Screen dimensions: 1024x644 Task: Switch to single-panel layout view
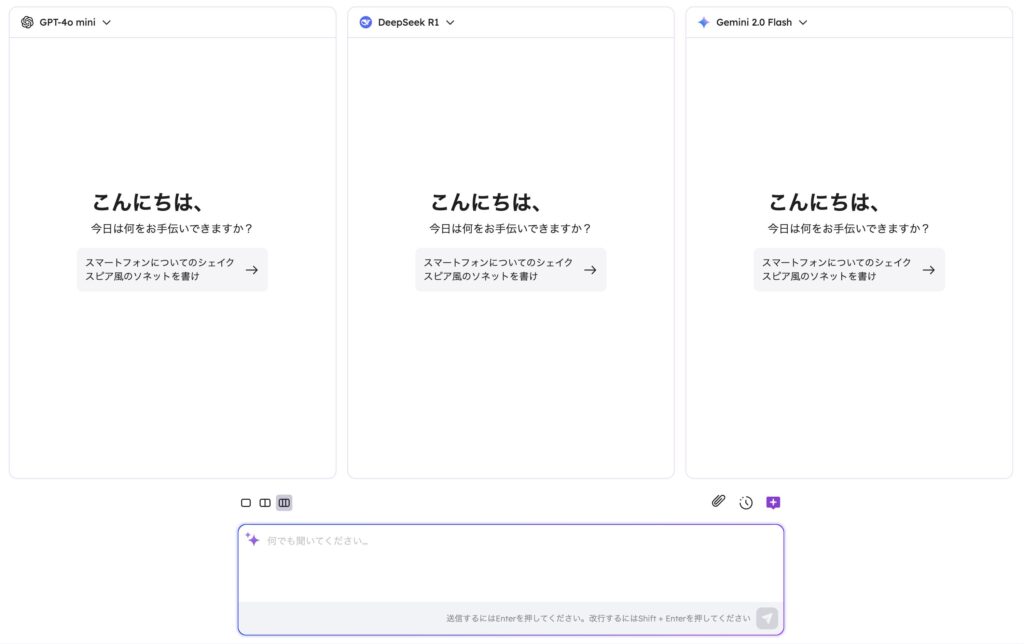[x=246, y=503]
